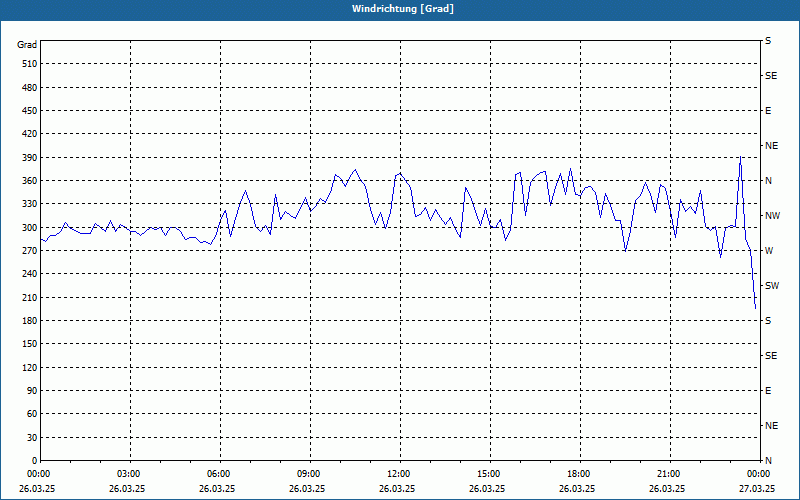This screenshot has width=800, height=500.
Task: Select the 26.03.25 date under 12:00
Action: (397, 489)
